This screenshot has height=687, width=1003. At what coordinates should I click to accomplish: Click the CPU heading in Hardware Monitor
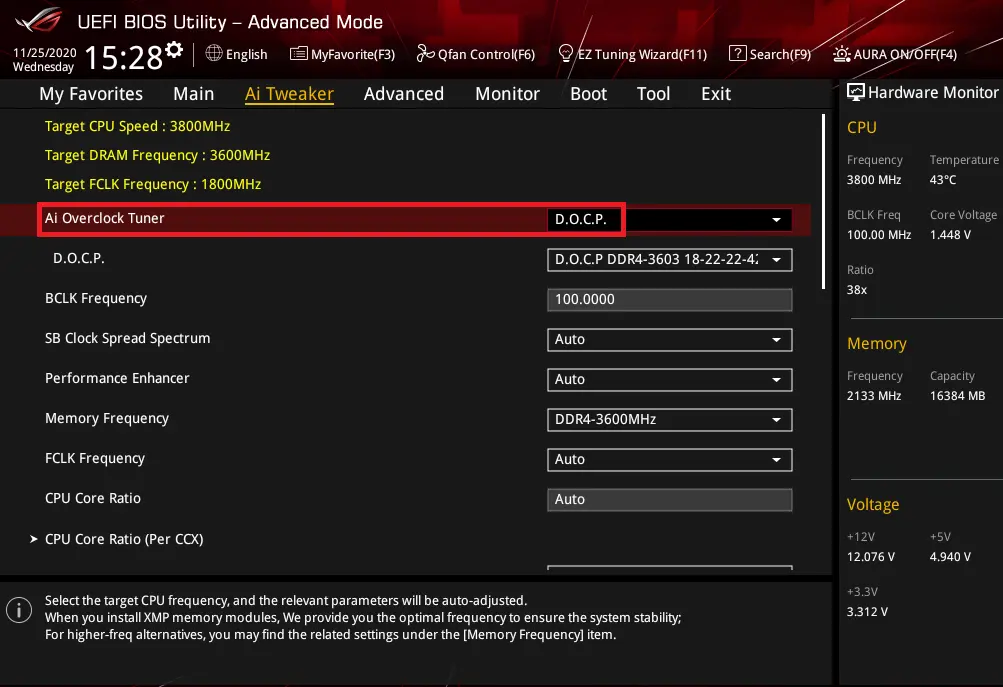[862, 127]
